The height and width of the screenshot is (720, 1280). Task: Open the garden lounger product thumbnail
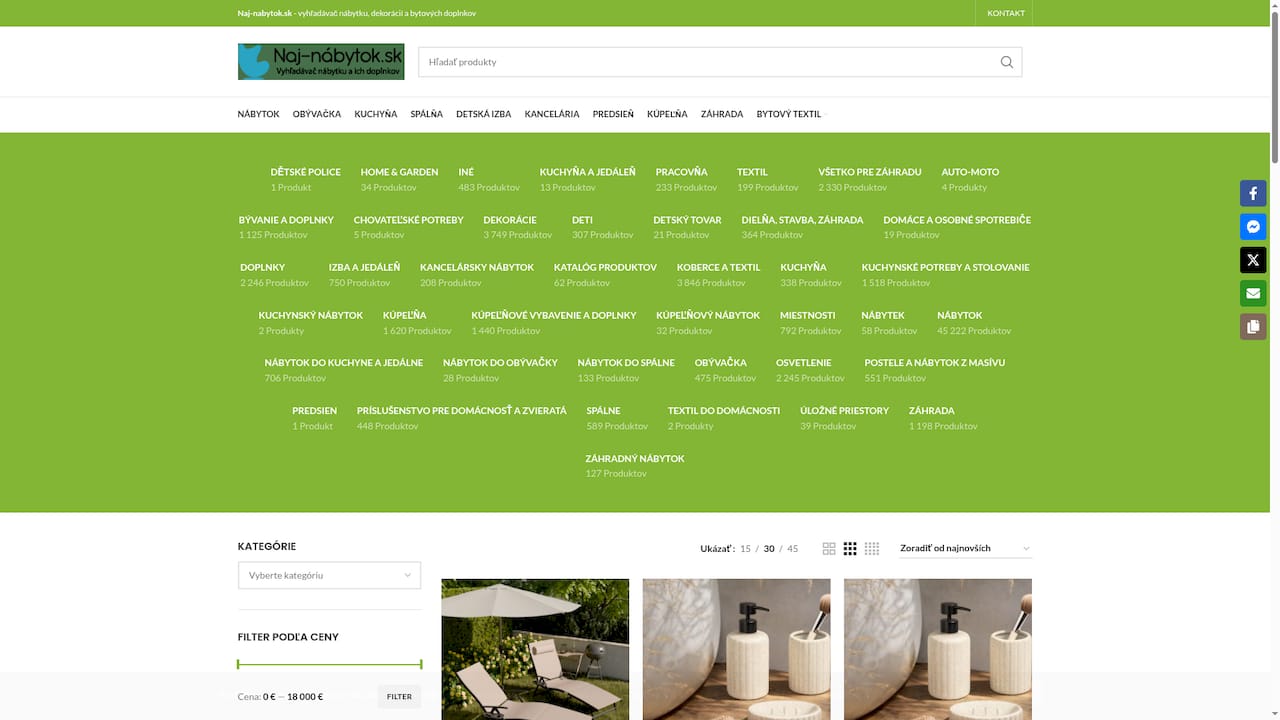point(535,649)
